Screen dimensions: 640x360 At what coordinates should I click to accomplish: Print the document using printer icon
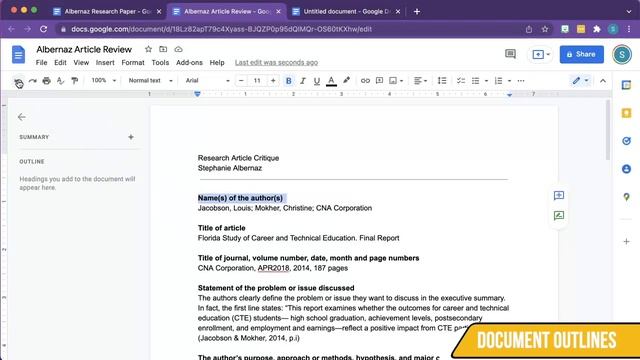(x=47, y=81)
